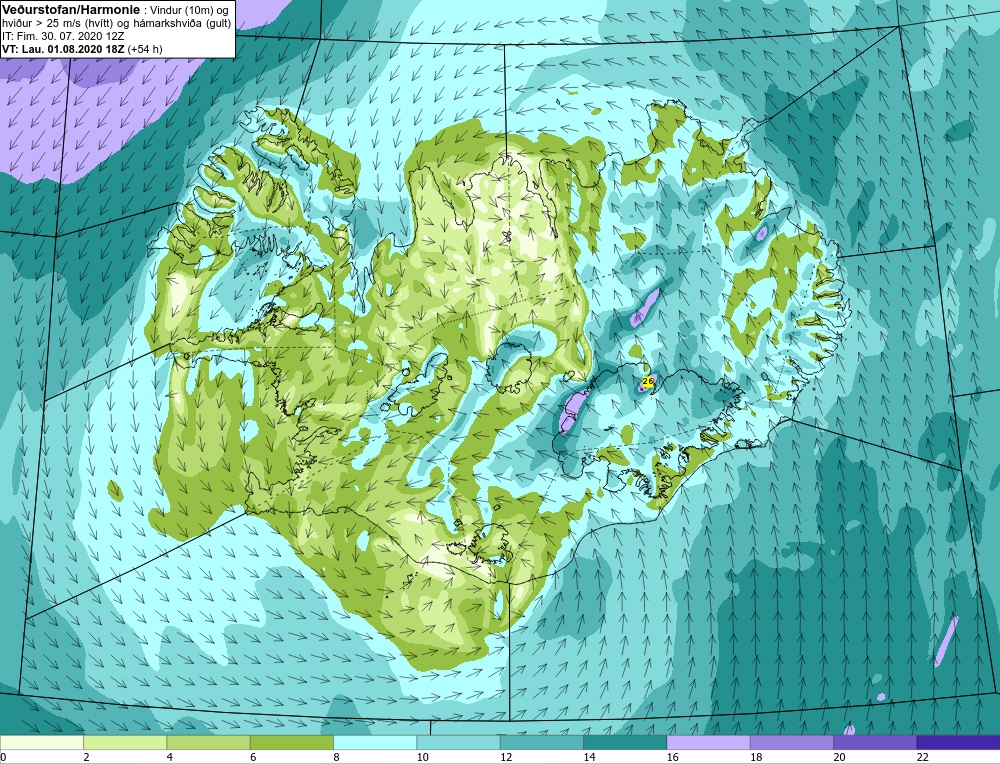The width and height of the screenshot is (1000, 764).
Task: Select the 14–16 m/s dark teal swatch
Action: [625, 743]
